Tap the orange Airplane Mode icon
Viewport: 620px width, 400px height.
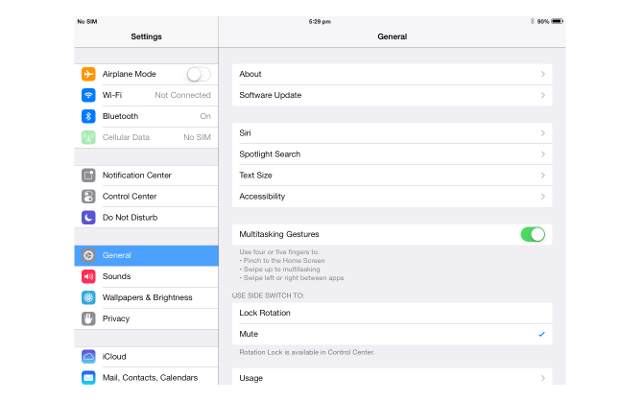coord(88,74)
